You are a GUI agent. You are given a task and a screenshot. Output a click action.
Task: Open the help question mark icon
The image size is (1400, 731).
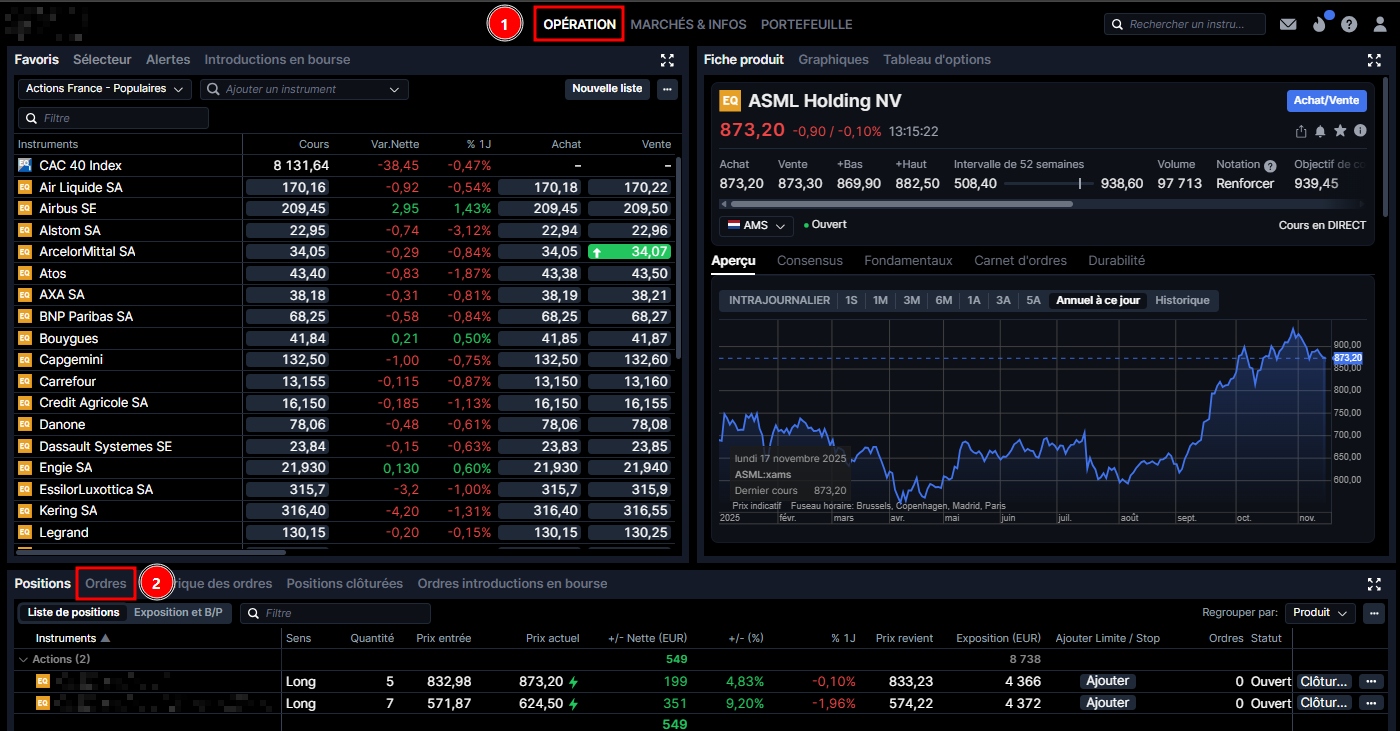1349,25
